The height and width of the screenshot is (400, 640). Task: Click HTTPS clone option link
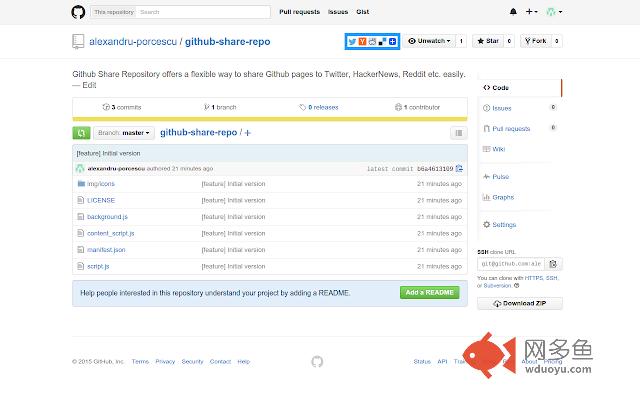(534, 278)
